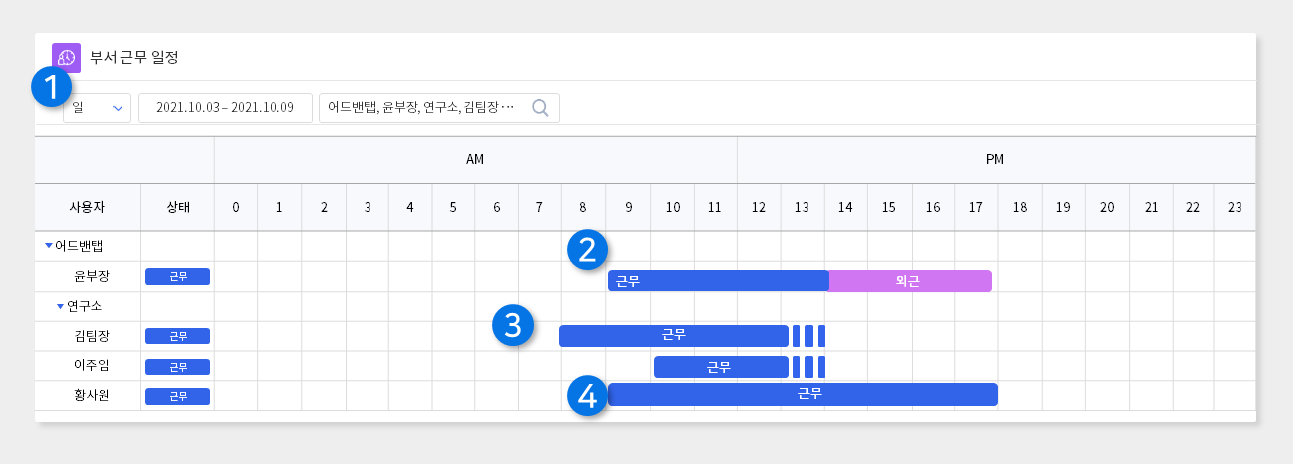The height and width of the screenshot is (464, 1293).
Task: Click the magnifier search icon
Action: 540,108
